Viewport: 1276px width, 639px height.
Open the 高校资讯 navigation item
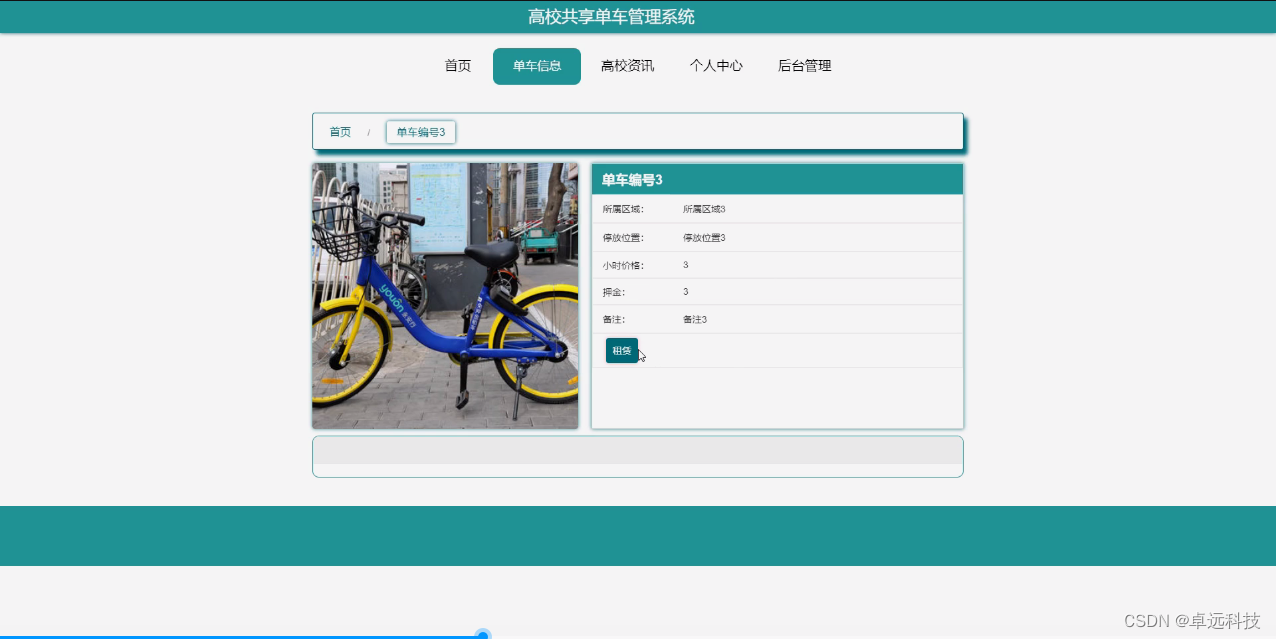click(x=627, y=65)
